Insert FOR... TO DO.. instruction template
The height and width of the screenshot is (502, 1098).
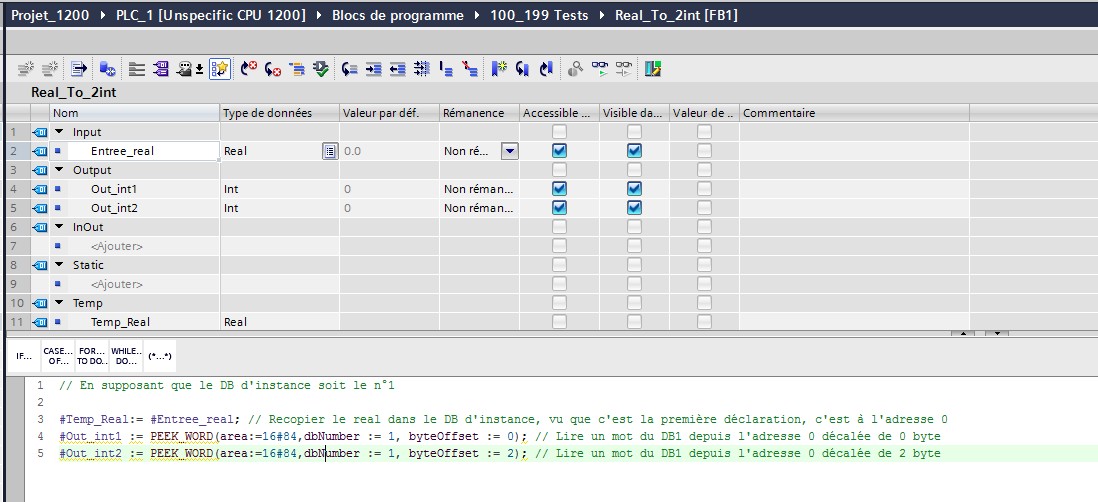coord(91,356)
